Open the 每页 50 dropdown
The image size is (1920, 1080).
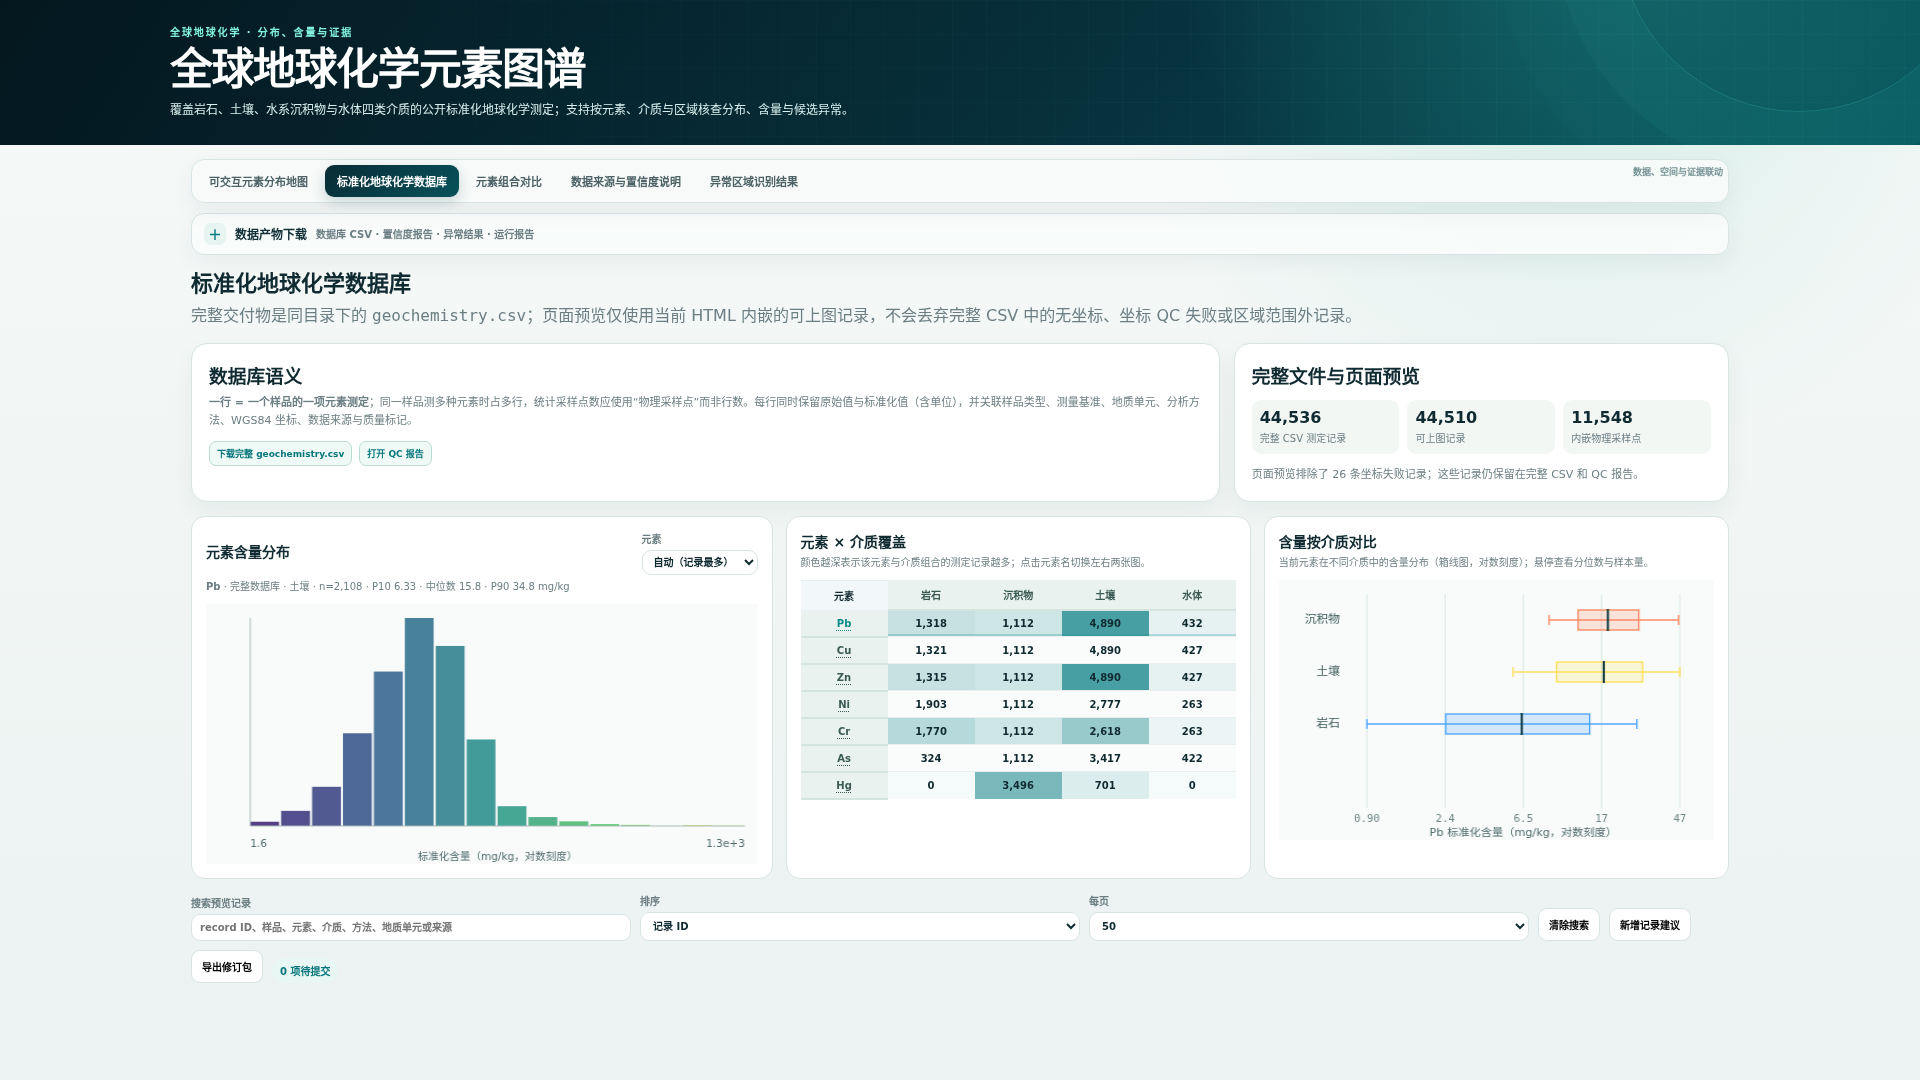pyautogui.click(x=1309, y=926)
